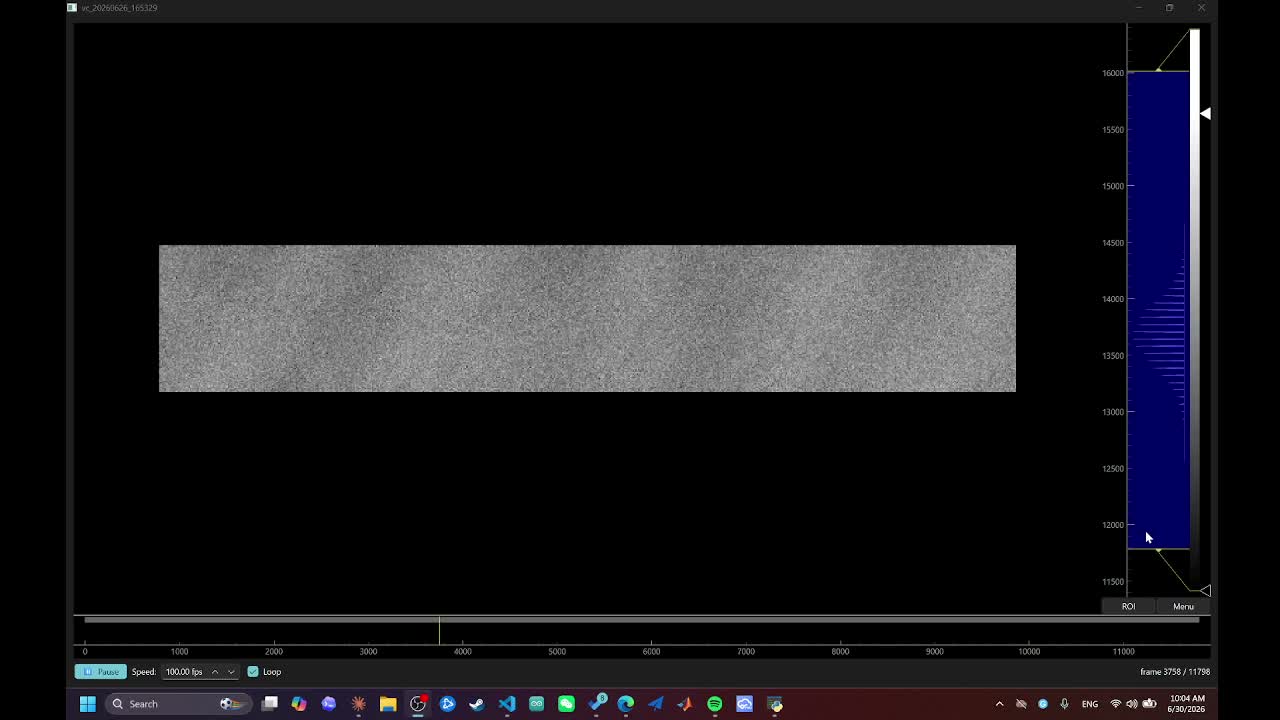
Task: Click the taskbar Search box
Action: [x=177, y=704]
